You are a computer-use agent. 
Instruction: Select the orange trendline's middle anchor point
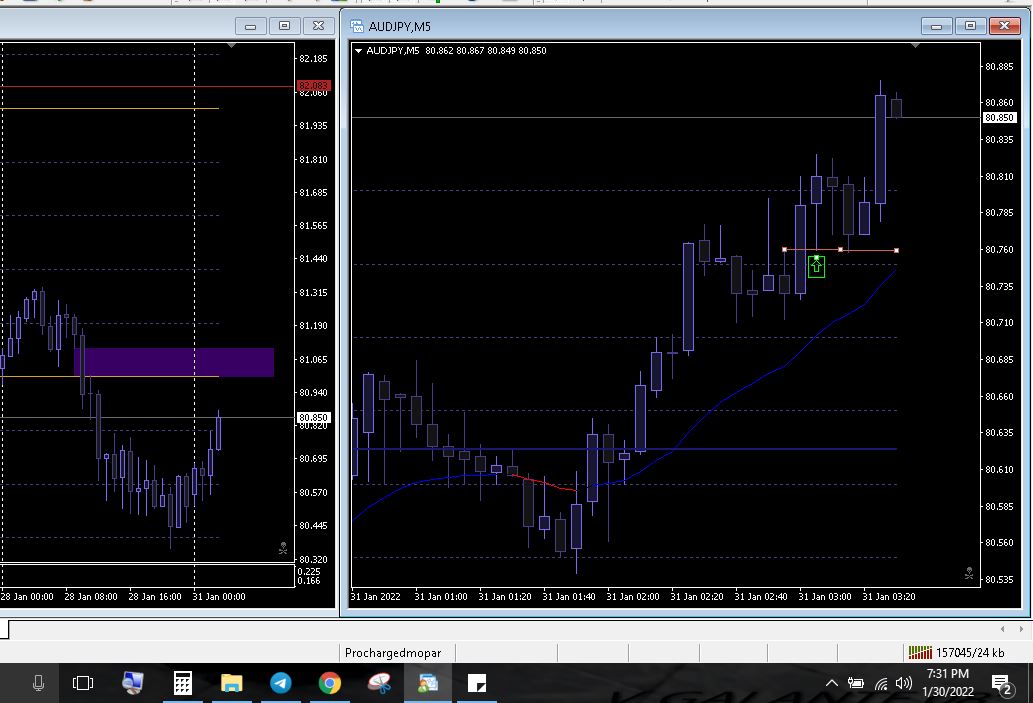coord(840,249)
